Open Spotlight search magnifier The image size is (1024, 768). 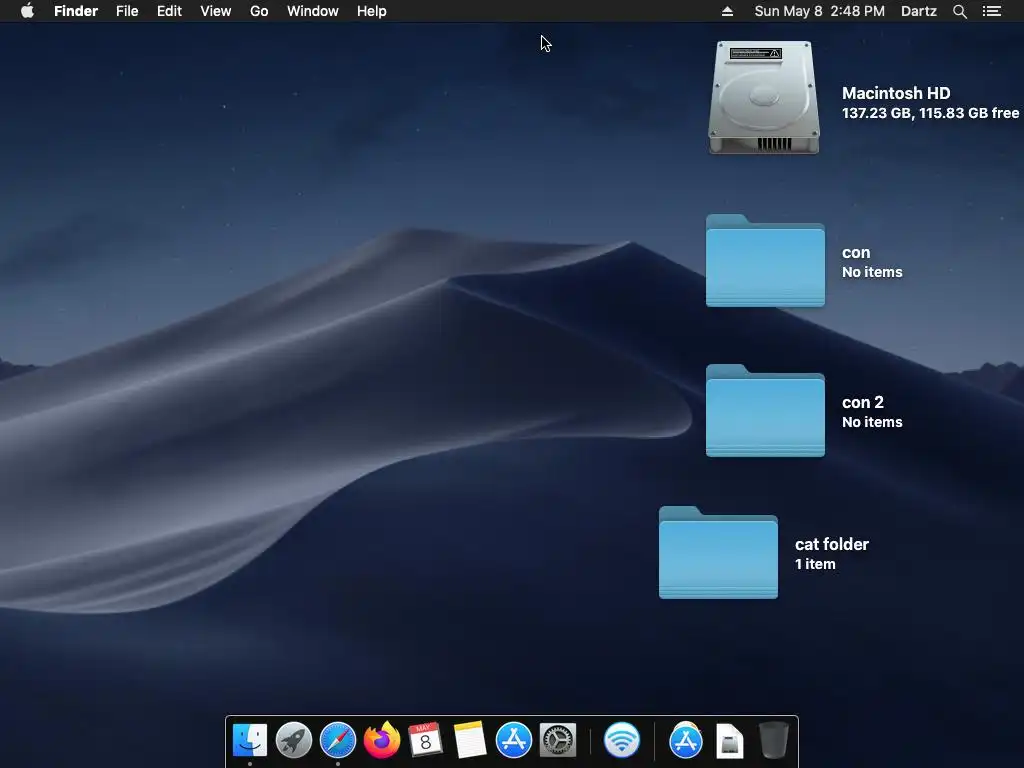tap(959, 11)
